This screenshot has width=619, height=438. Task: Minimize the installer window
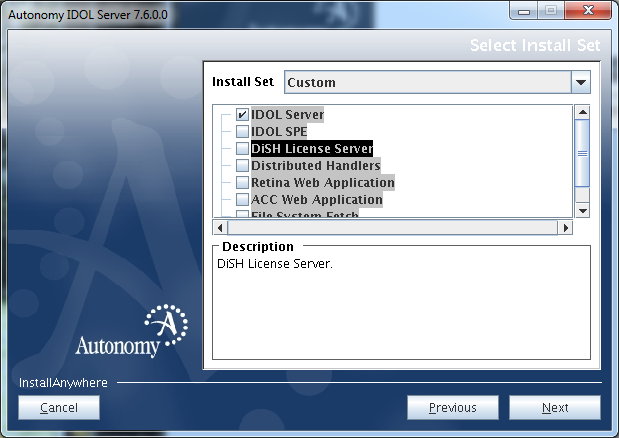point(524,11)
